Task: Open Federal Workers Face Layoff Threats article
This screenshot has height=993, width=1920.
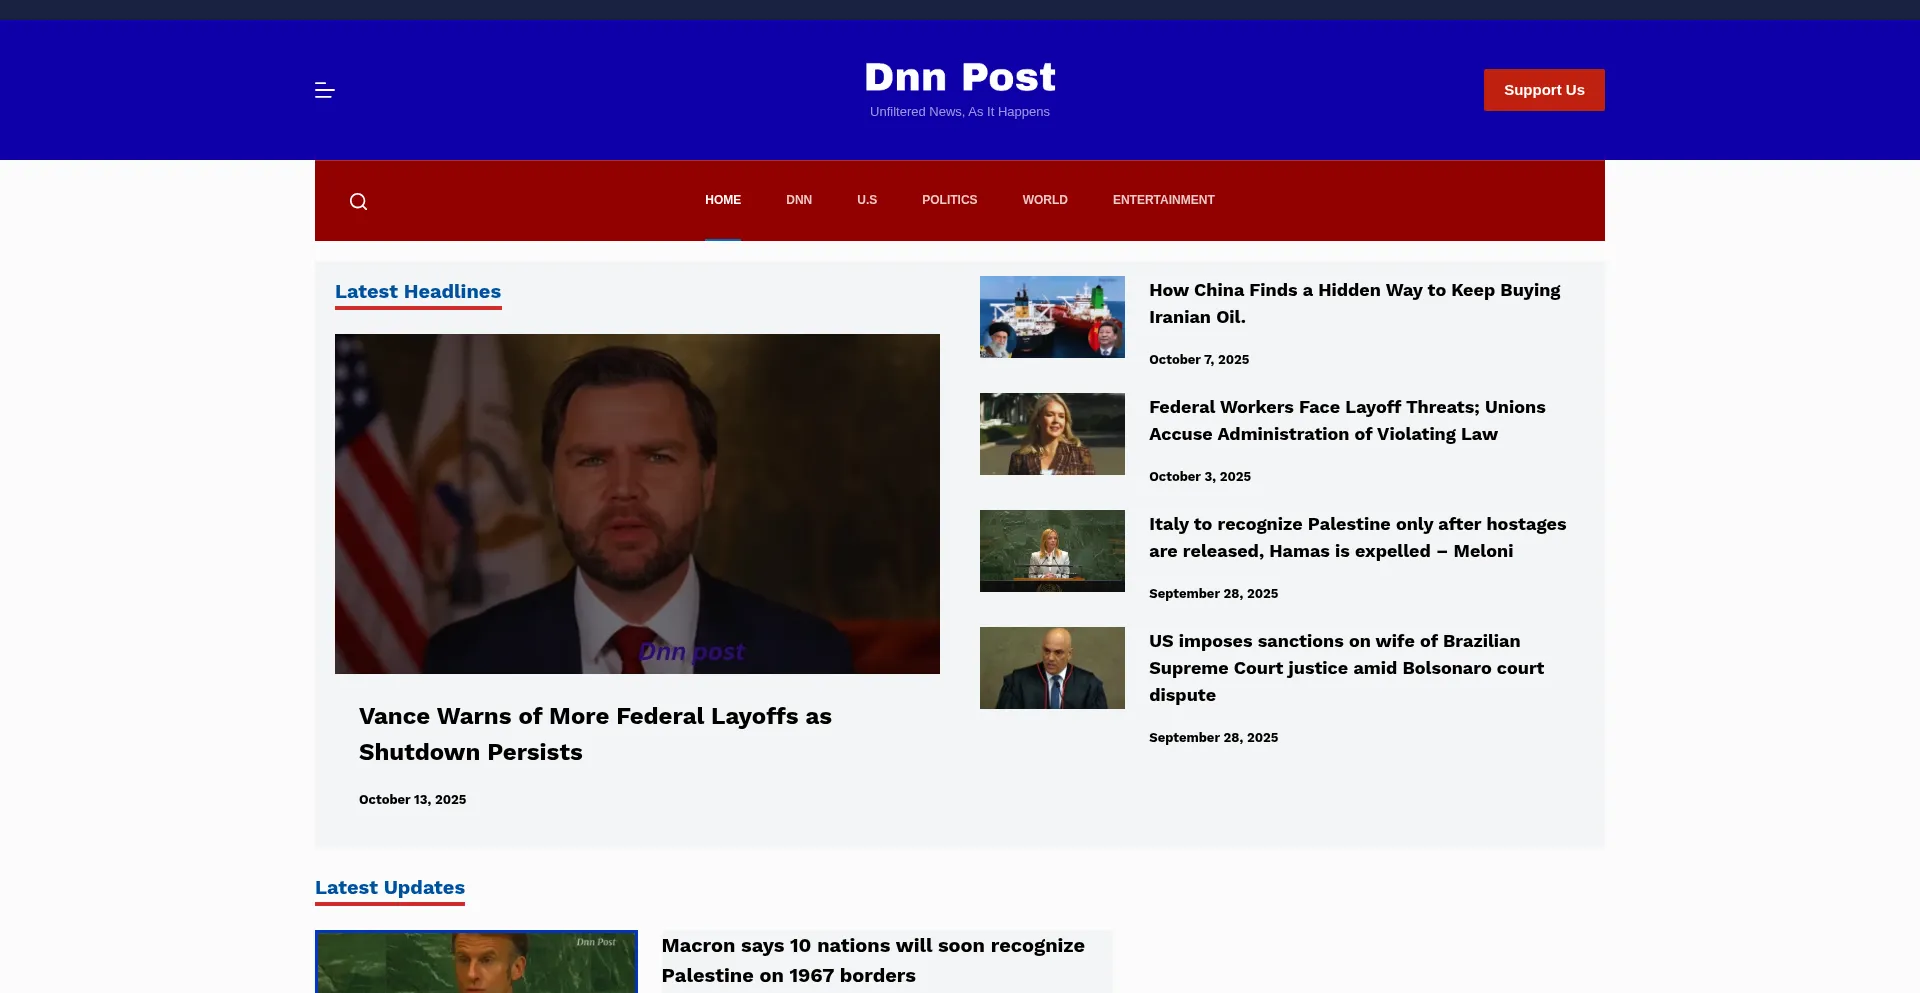Action: click(1347, 420)
